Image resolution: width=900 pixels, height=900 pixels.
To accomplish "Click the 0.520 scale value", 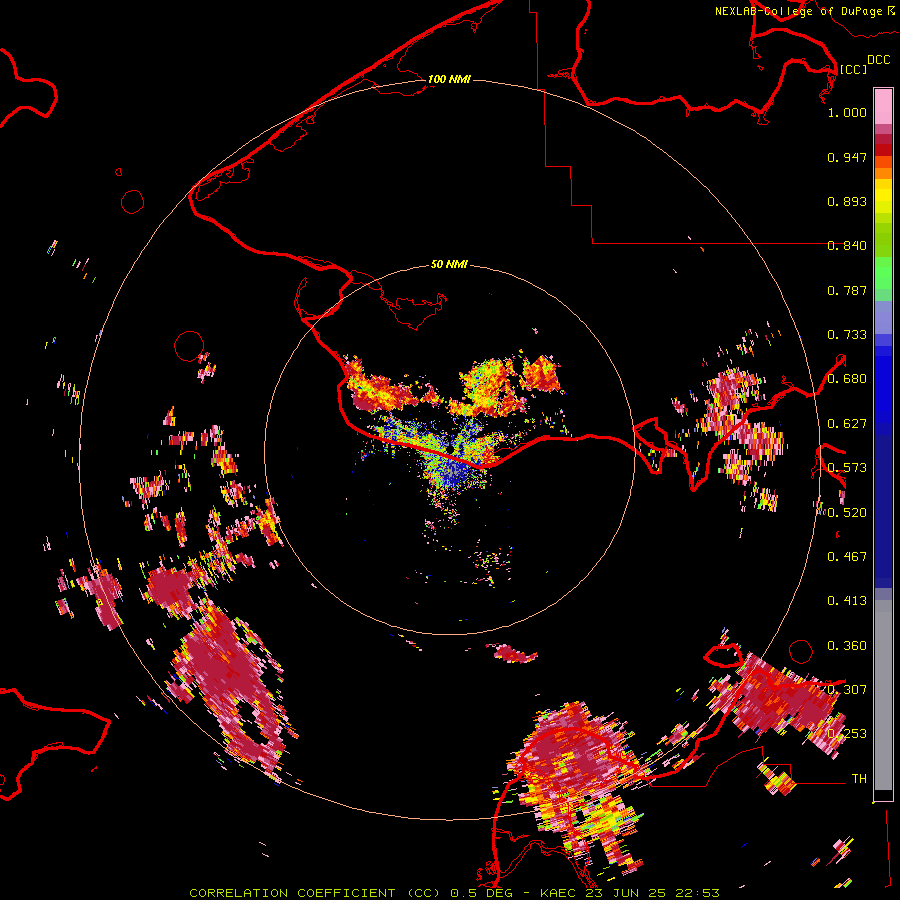I will coord(847,513).
